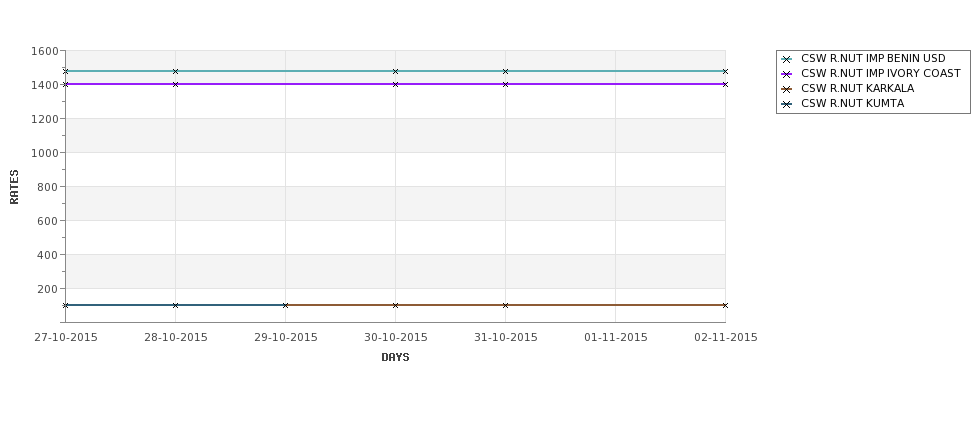Click the Ivory Coast data point on 28-10-2015

click(175, 84)
